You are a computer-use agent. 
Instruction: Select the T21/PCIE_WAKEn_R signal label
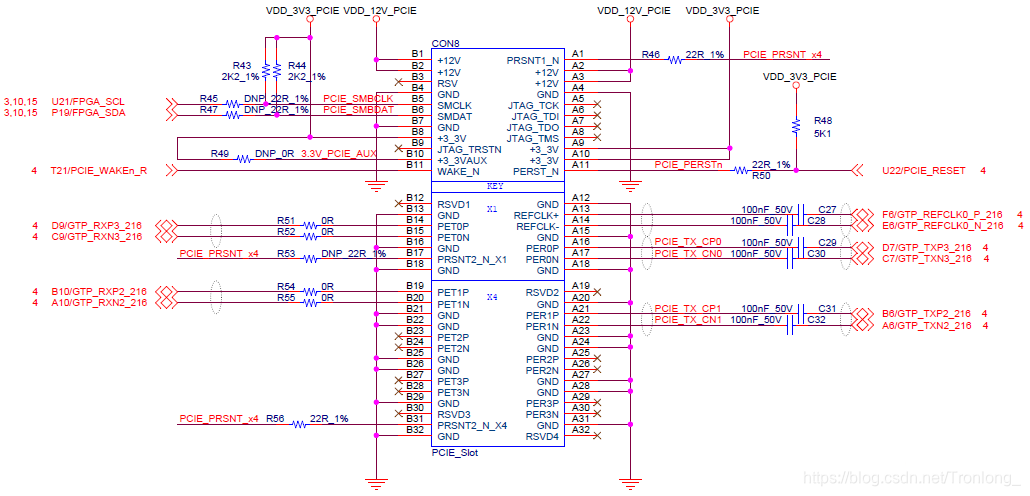[99, 171]
